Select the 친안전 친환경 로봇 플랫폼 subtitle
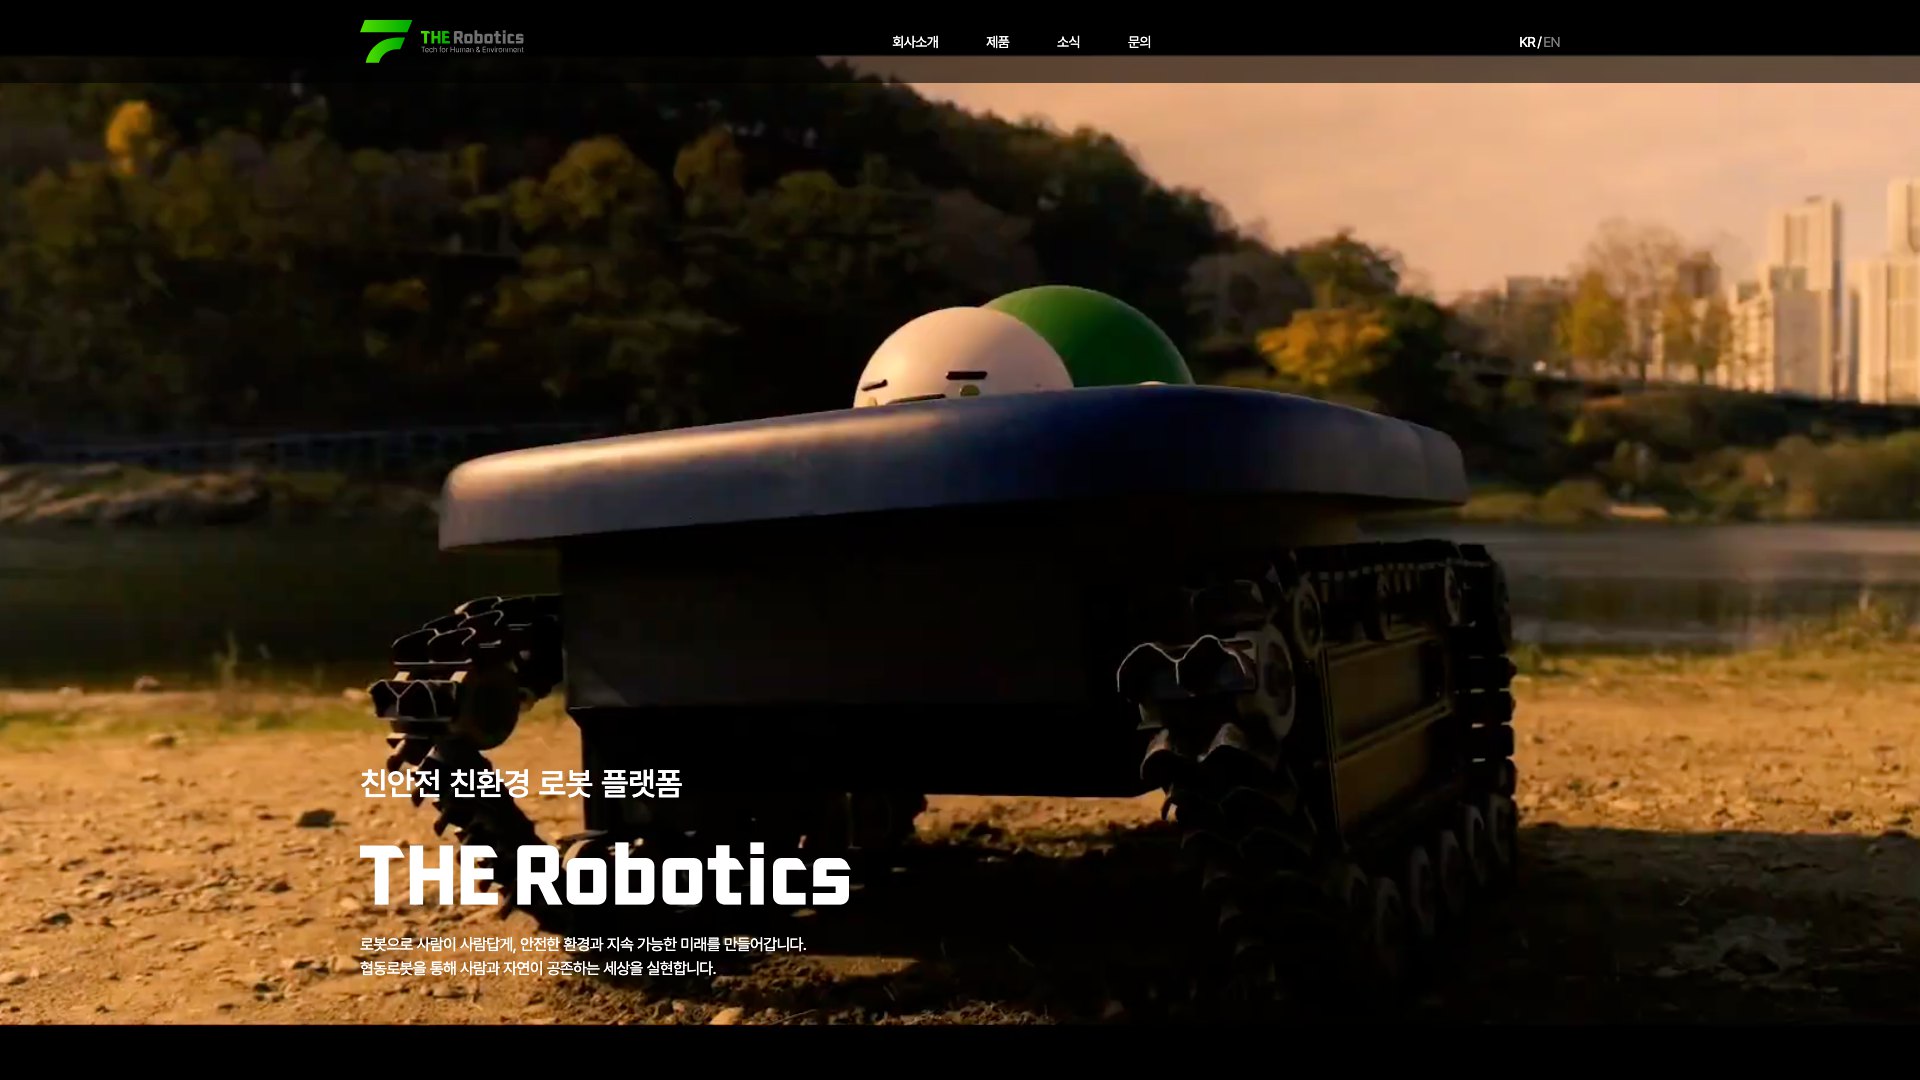Image resolution: width=1920 pixels, height=1080 pixels. coord(521,783)
